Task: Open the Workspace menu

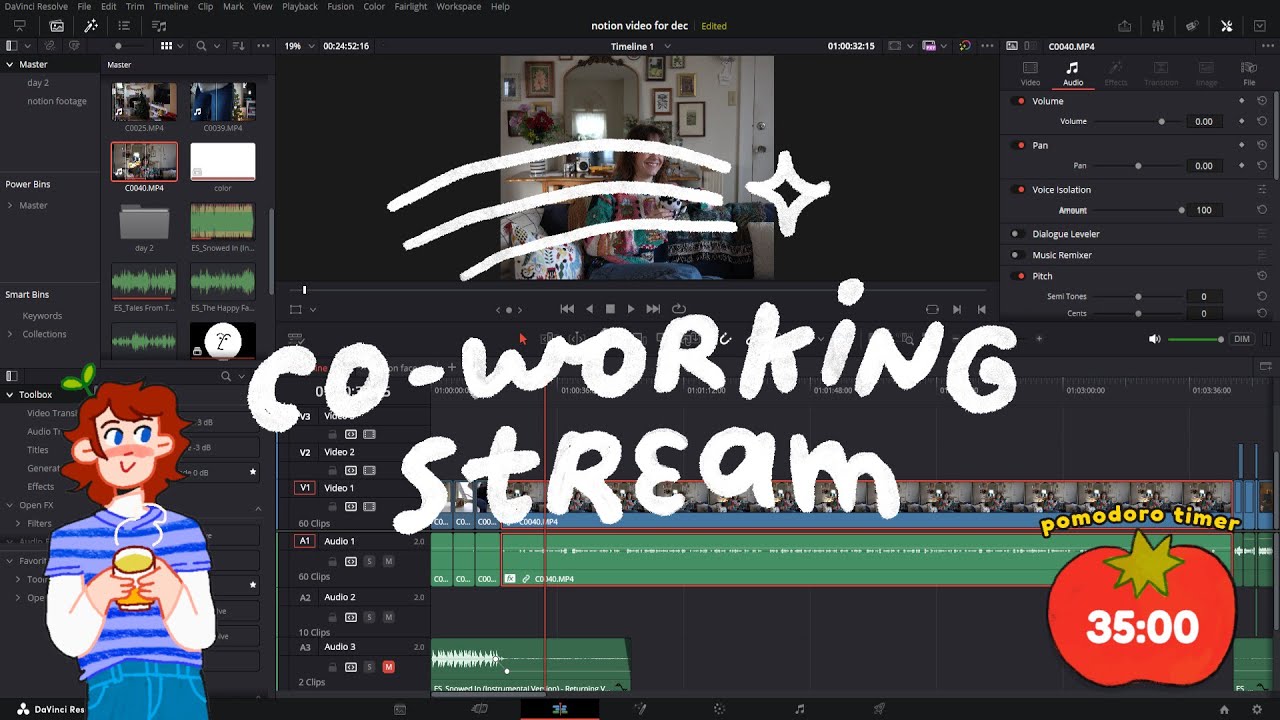Action: (x=459, y=6)
